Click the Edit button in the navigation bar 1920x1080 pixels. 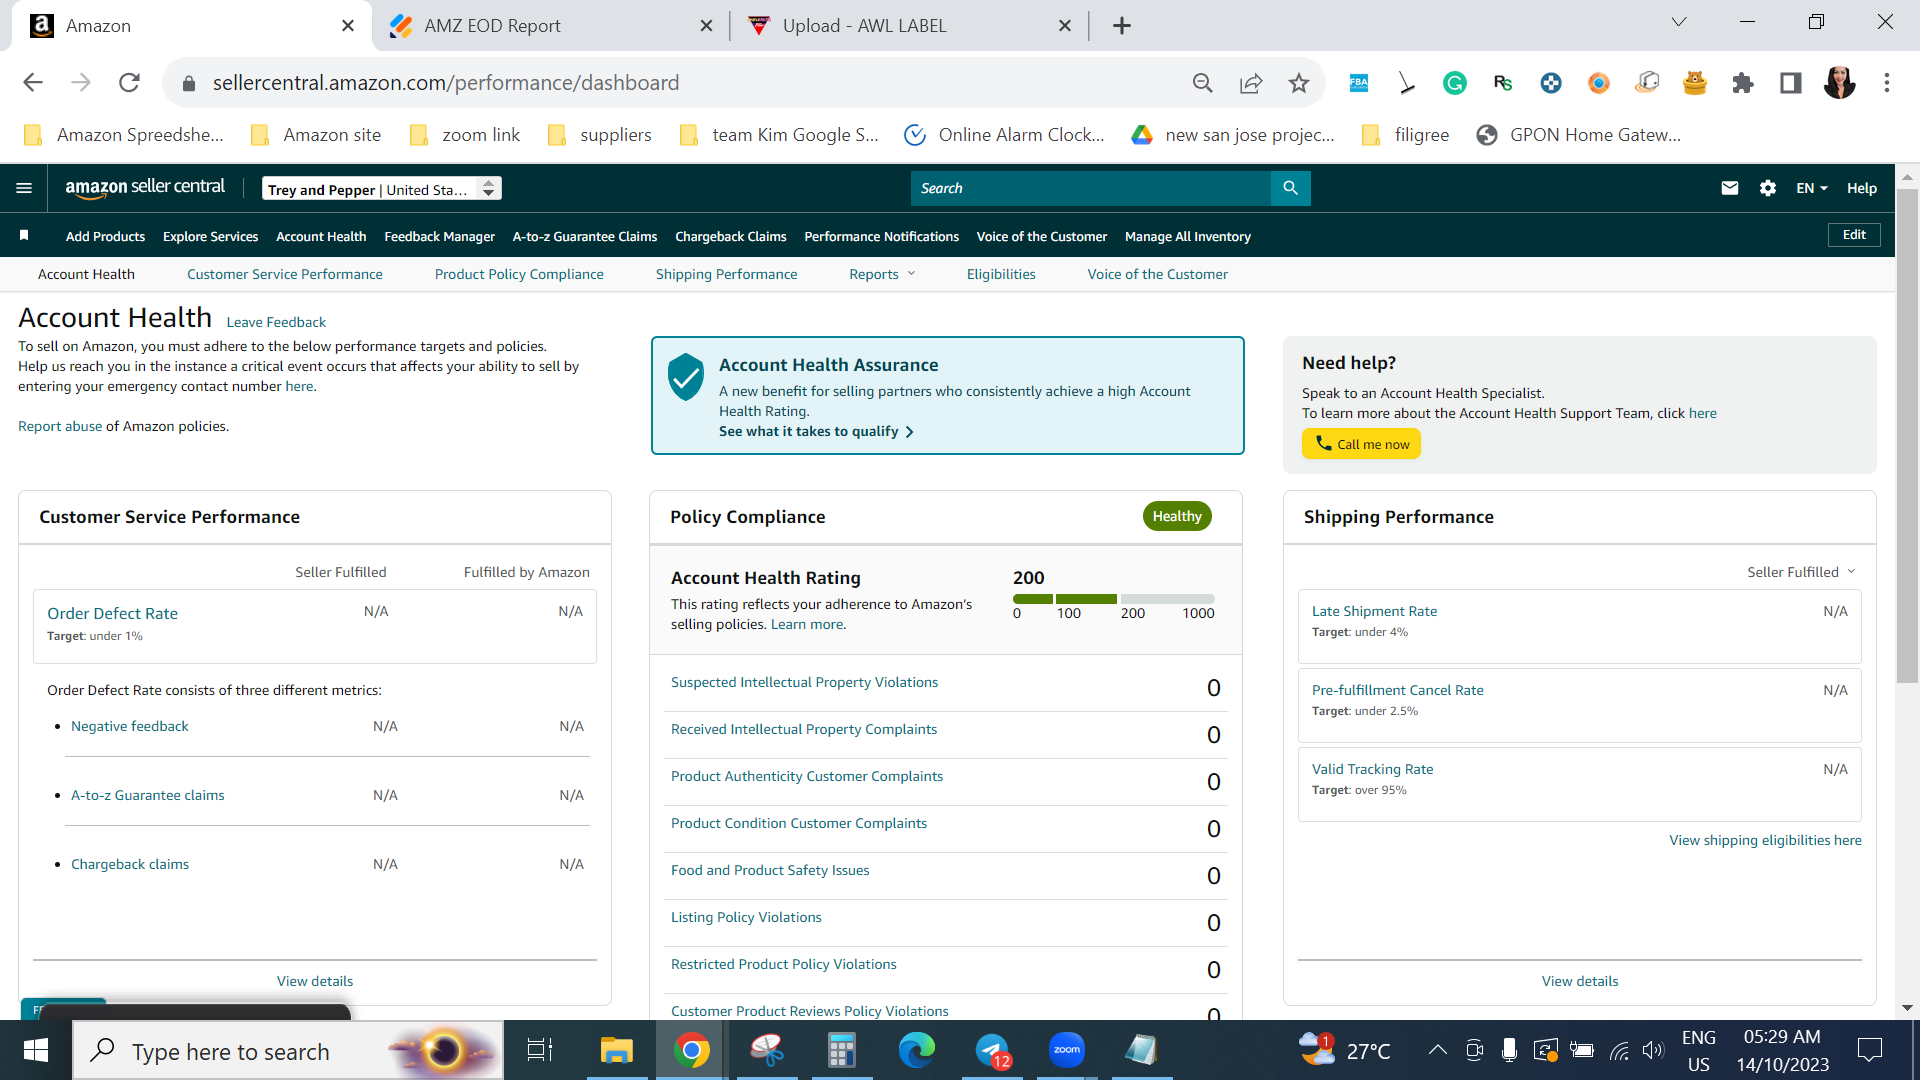pos(1854,235)
